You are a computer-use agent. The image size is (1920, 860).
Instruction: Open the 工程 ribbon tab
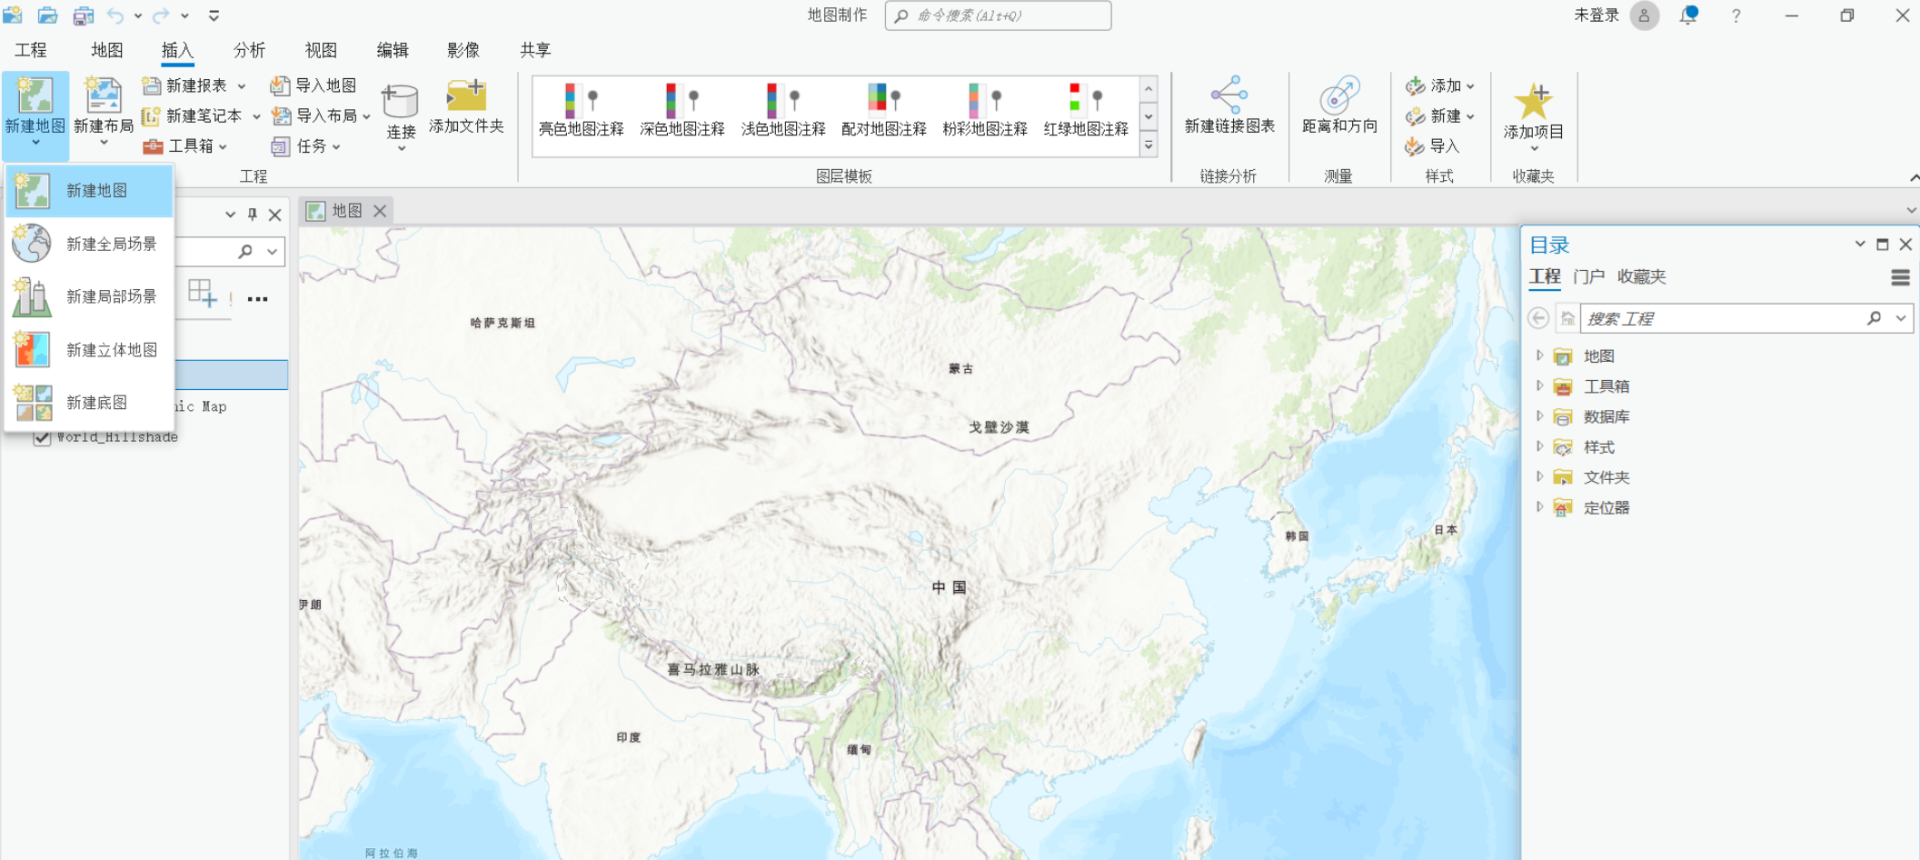coord(31,50)
